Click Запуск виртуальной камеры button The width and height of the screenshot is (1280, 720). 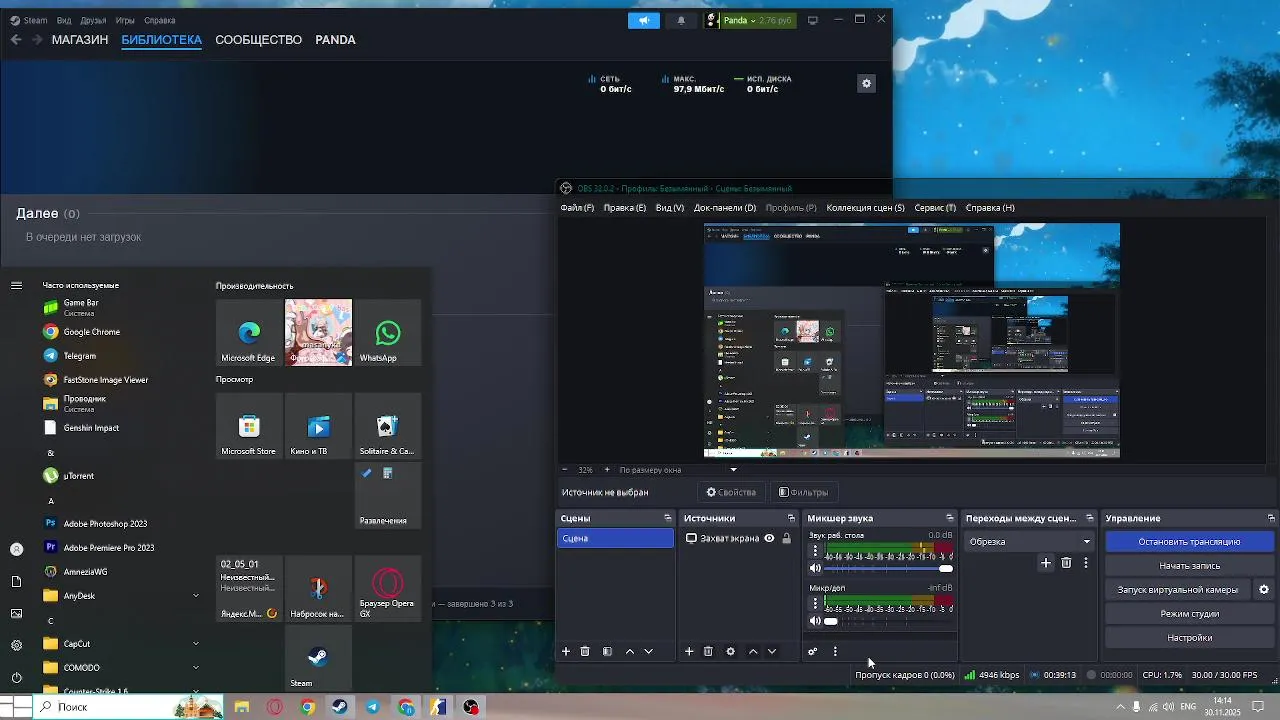[x=1178, y=590]
